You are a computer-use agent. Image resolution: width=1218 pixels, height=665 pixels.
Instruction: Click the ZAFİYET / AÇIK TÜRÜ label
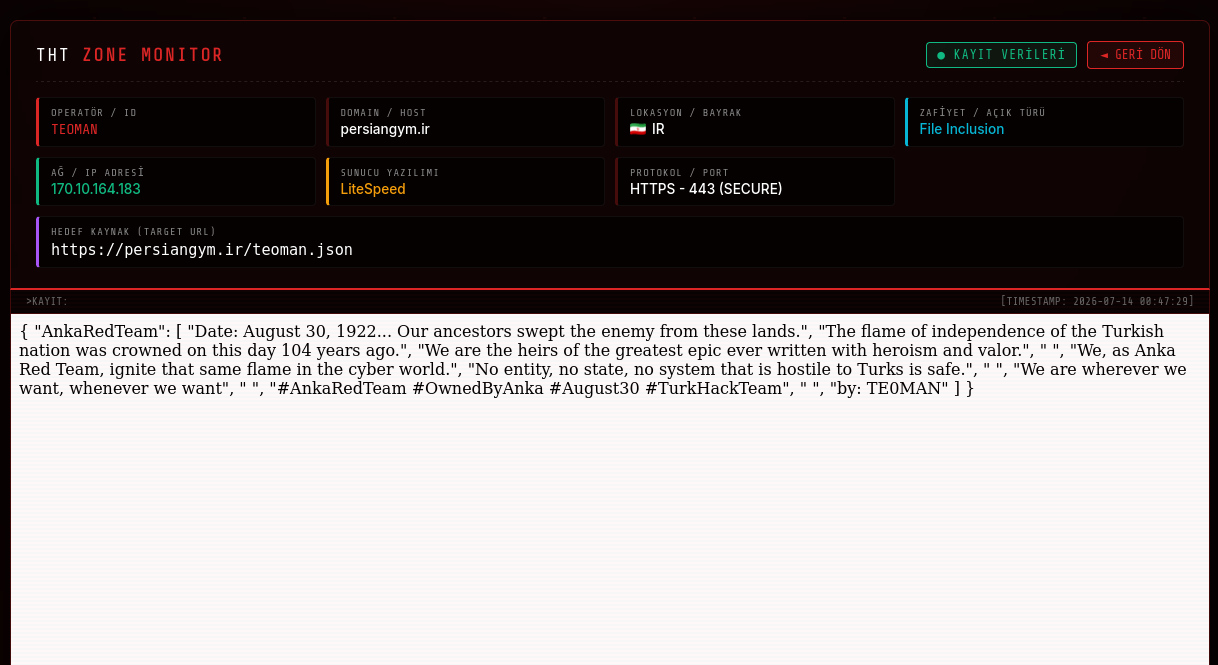(982, 113)
